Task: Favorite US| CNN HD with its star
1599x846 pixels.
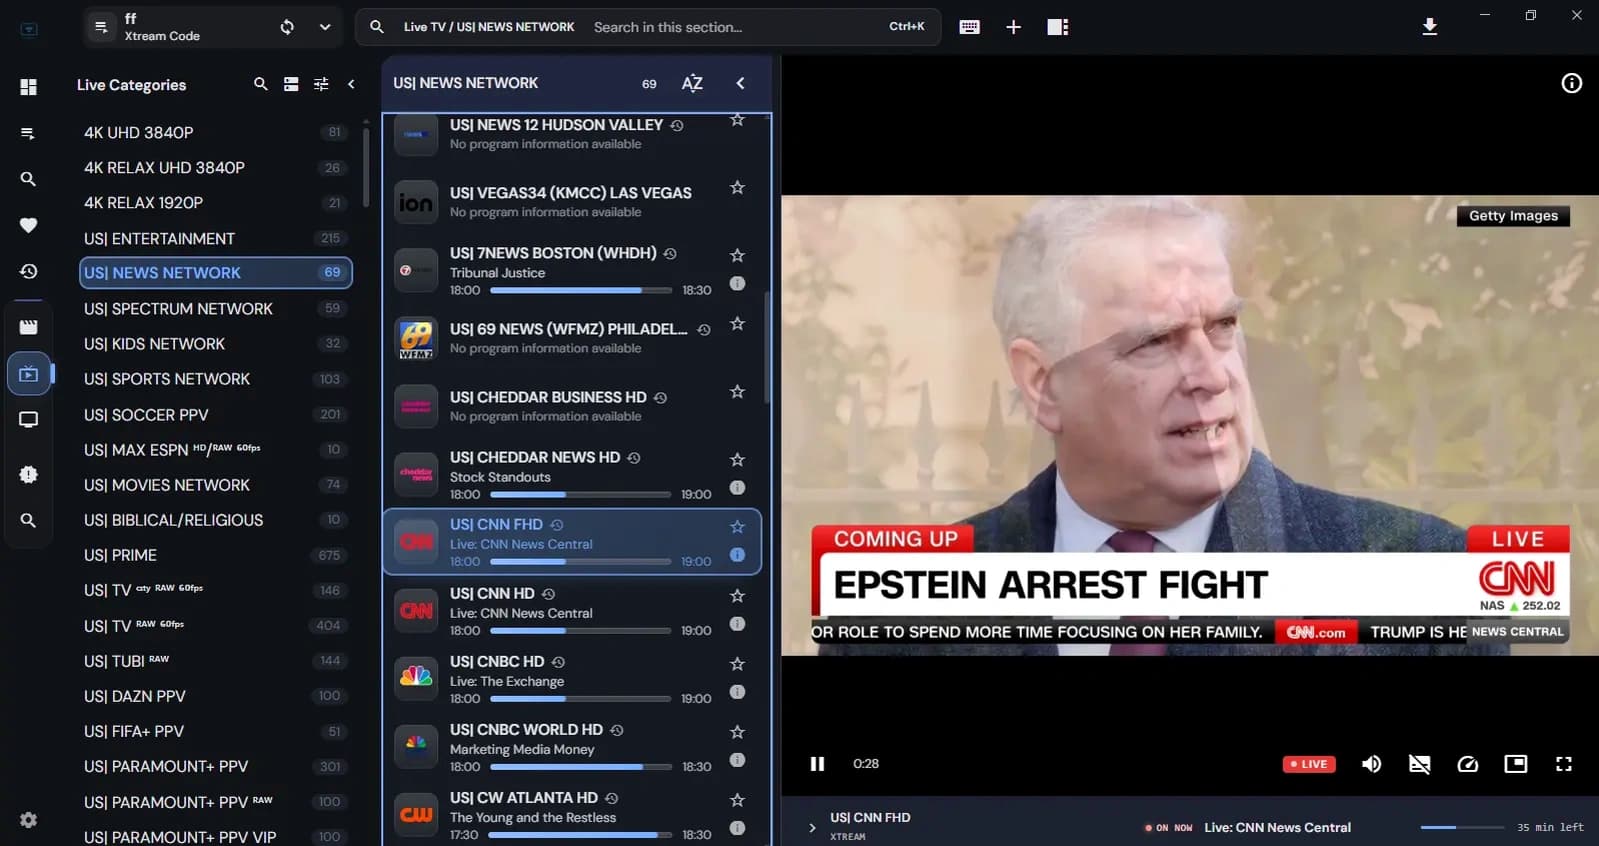Action: 737,596
